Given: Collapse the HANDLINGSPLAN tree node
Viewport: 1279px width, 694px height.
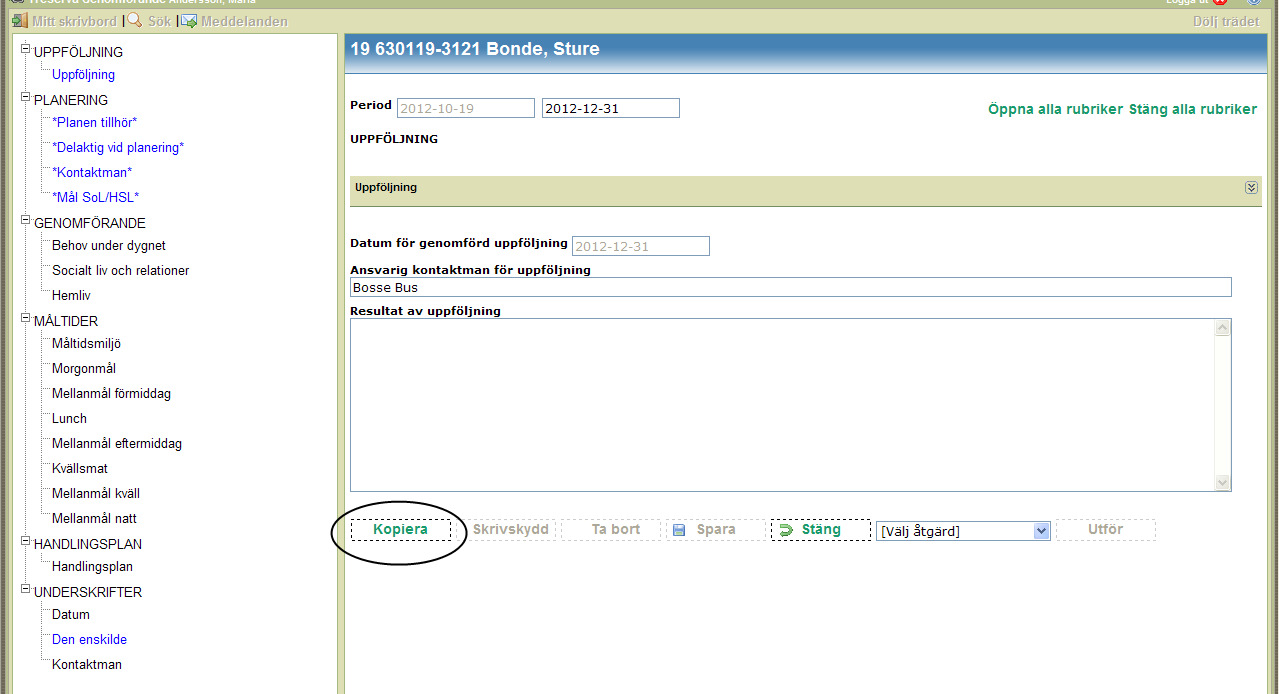Looking at the screenshot, I should pyautogui.click(x=26, y=541).
